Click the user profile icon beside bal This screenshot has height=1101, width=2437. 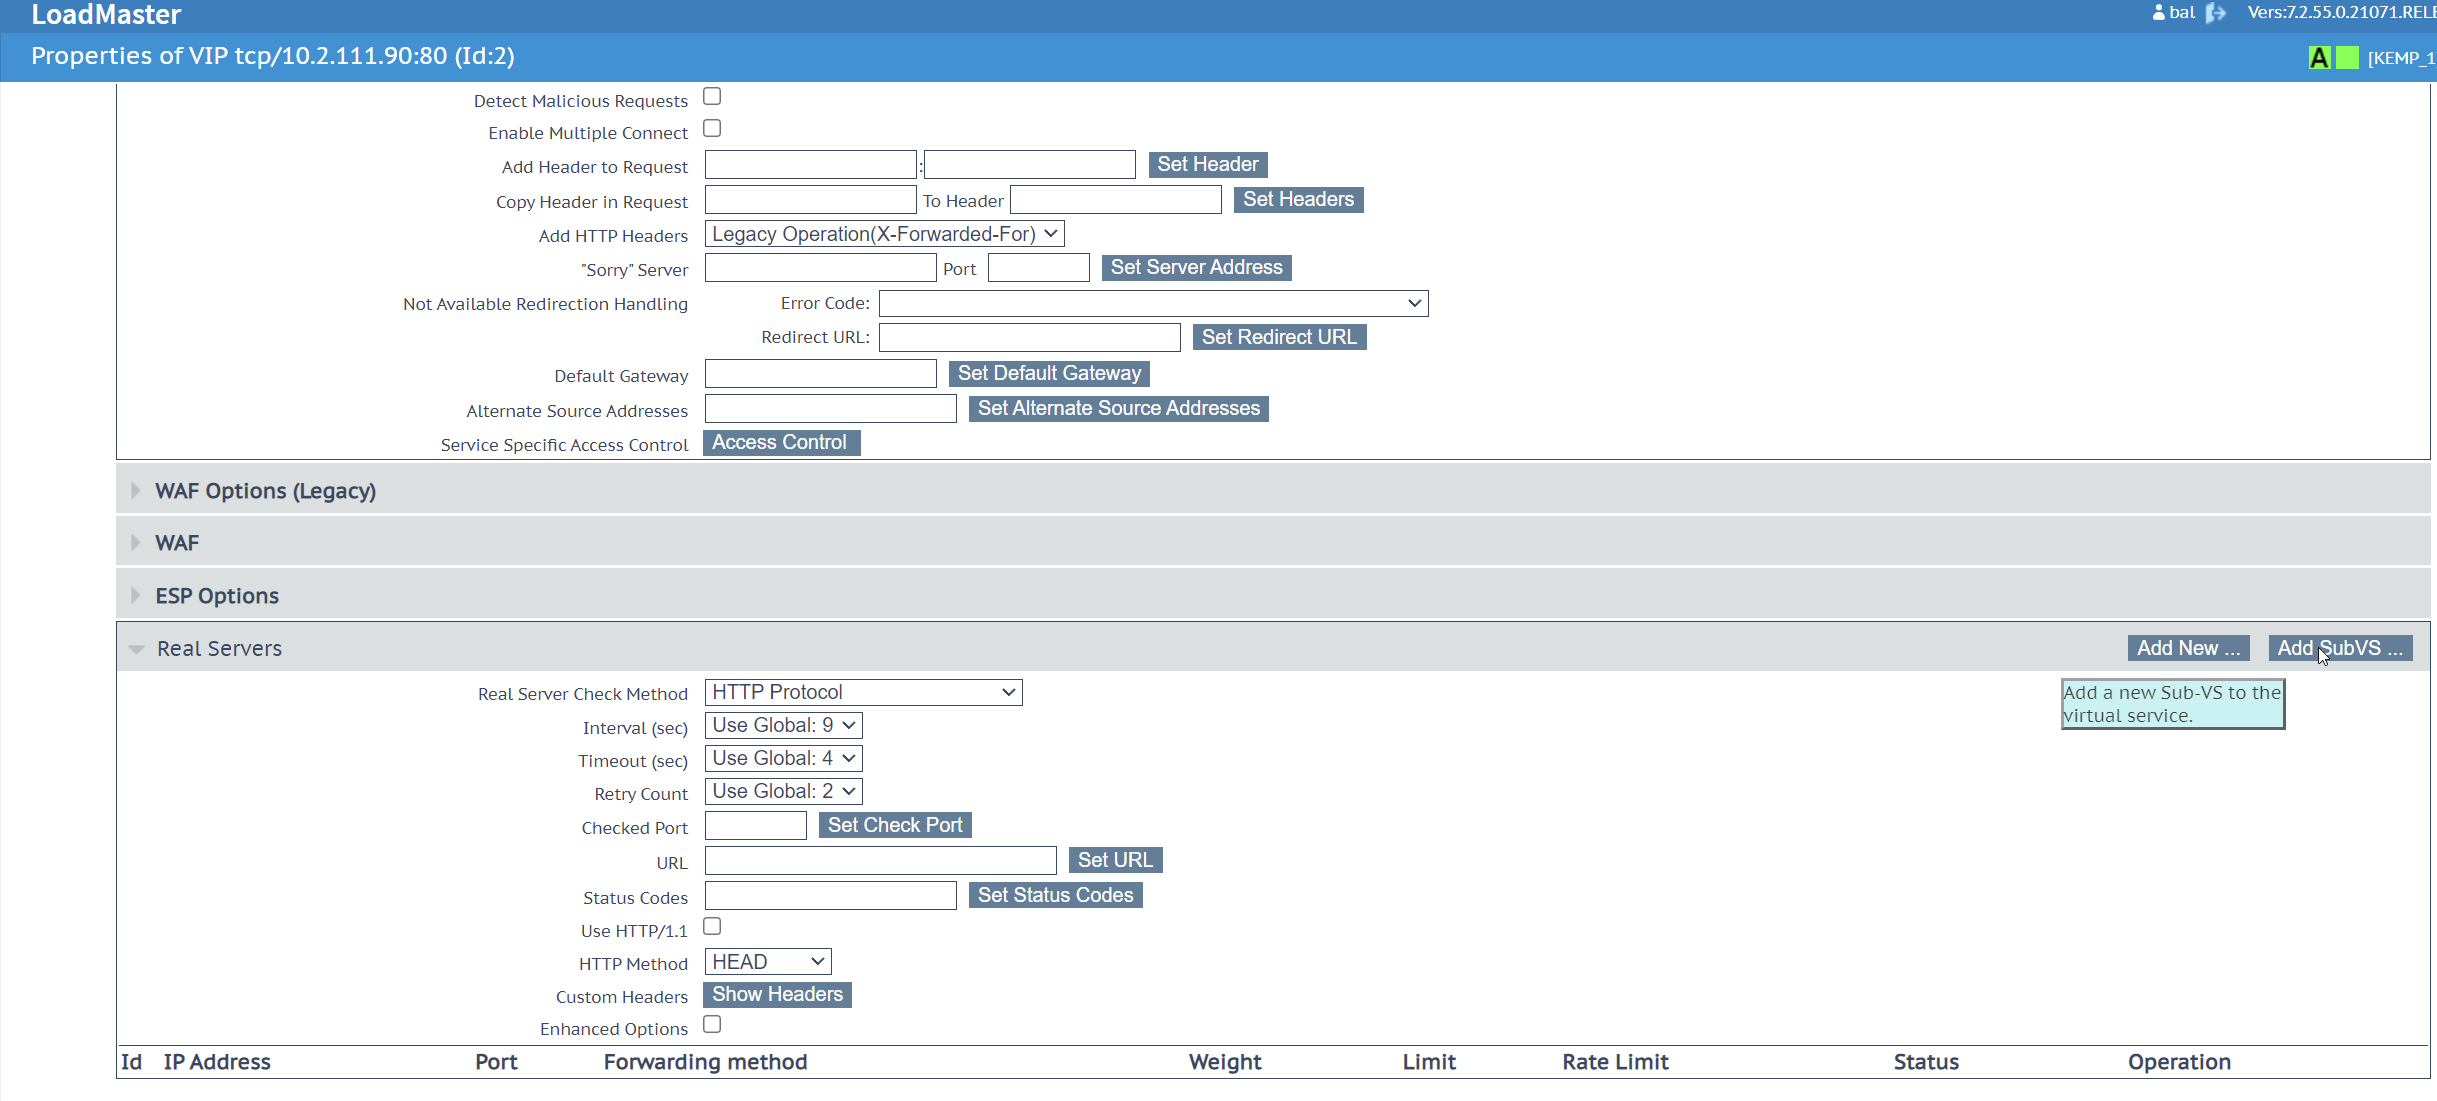coord(2158,13)
